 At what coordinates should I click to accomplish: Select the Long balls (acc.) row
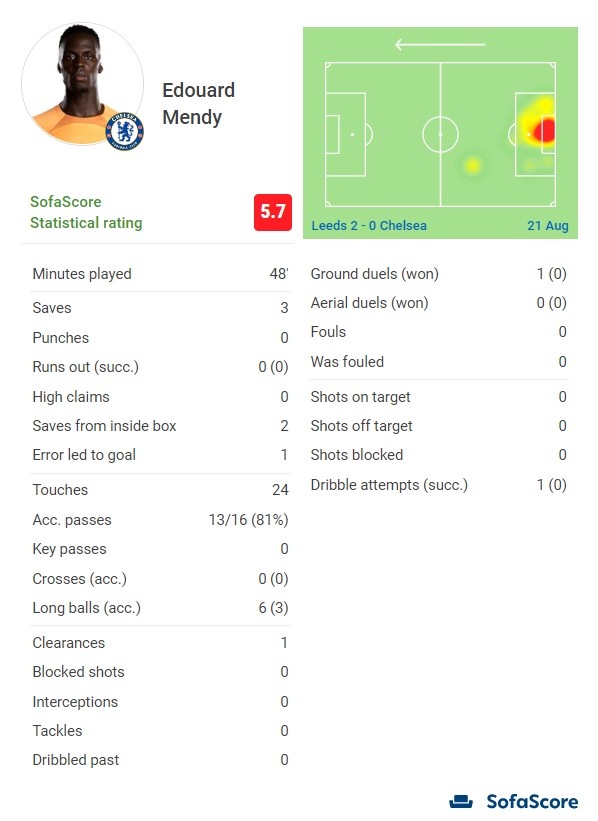click(160, 608)
